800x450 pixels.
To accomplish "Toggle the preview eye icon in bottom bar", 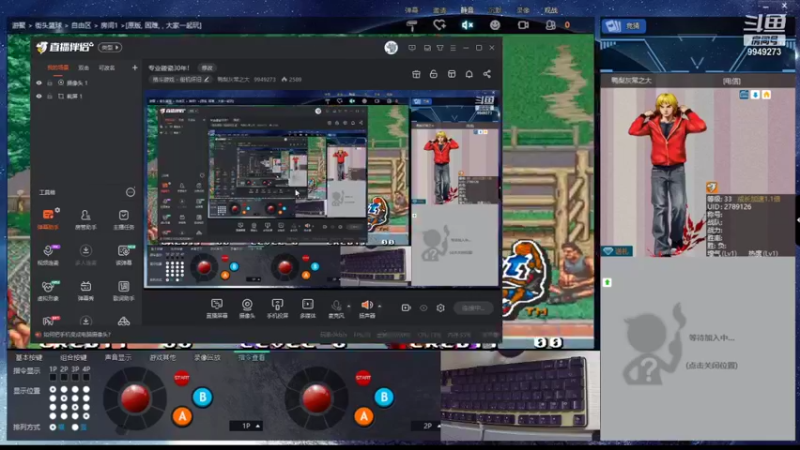I will click(423, 308).
